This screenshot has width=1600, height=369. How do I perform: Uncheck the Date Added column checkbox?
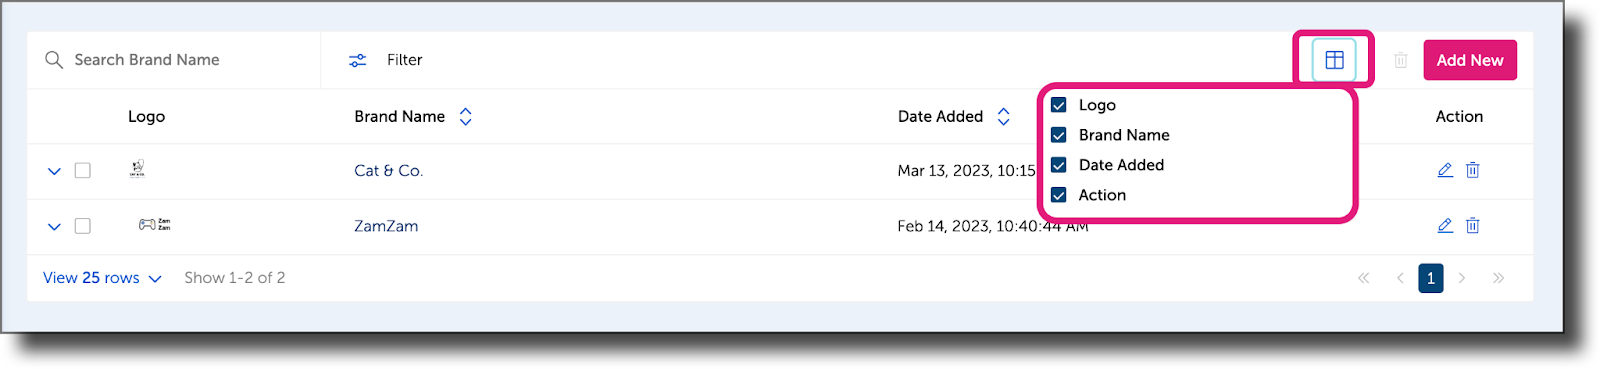1059,165
